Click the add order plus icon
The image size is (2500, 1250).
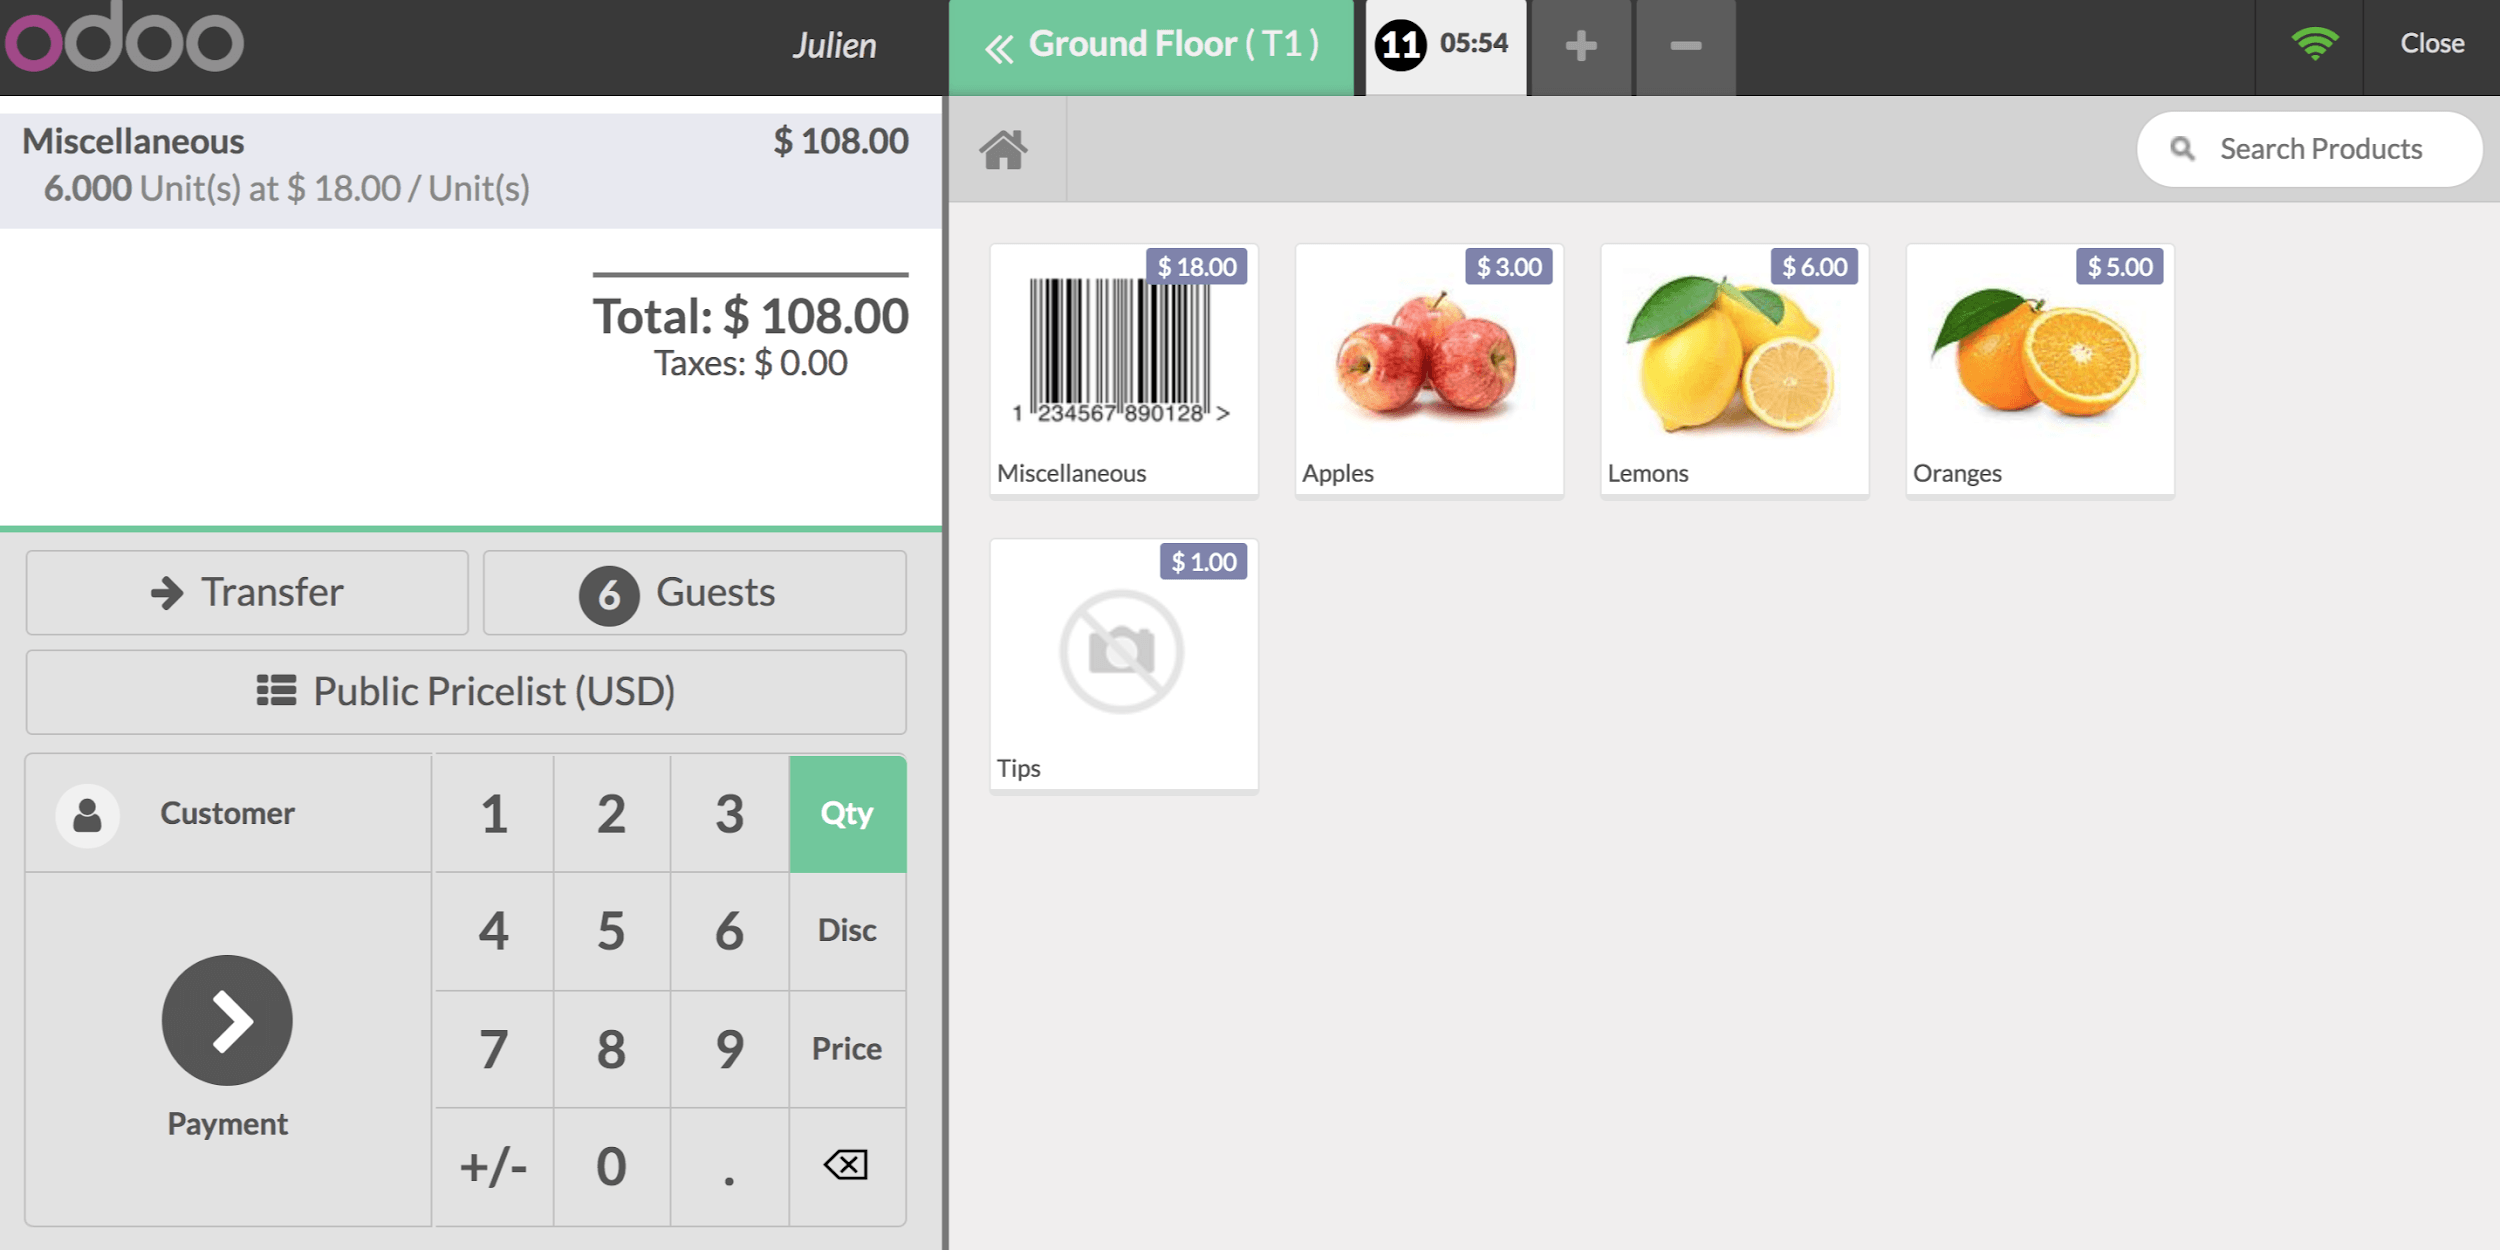tap(1582, 43)
